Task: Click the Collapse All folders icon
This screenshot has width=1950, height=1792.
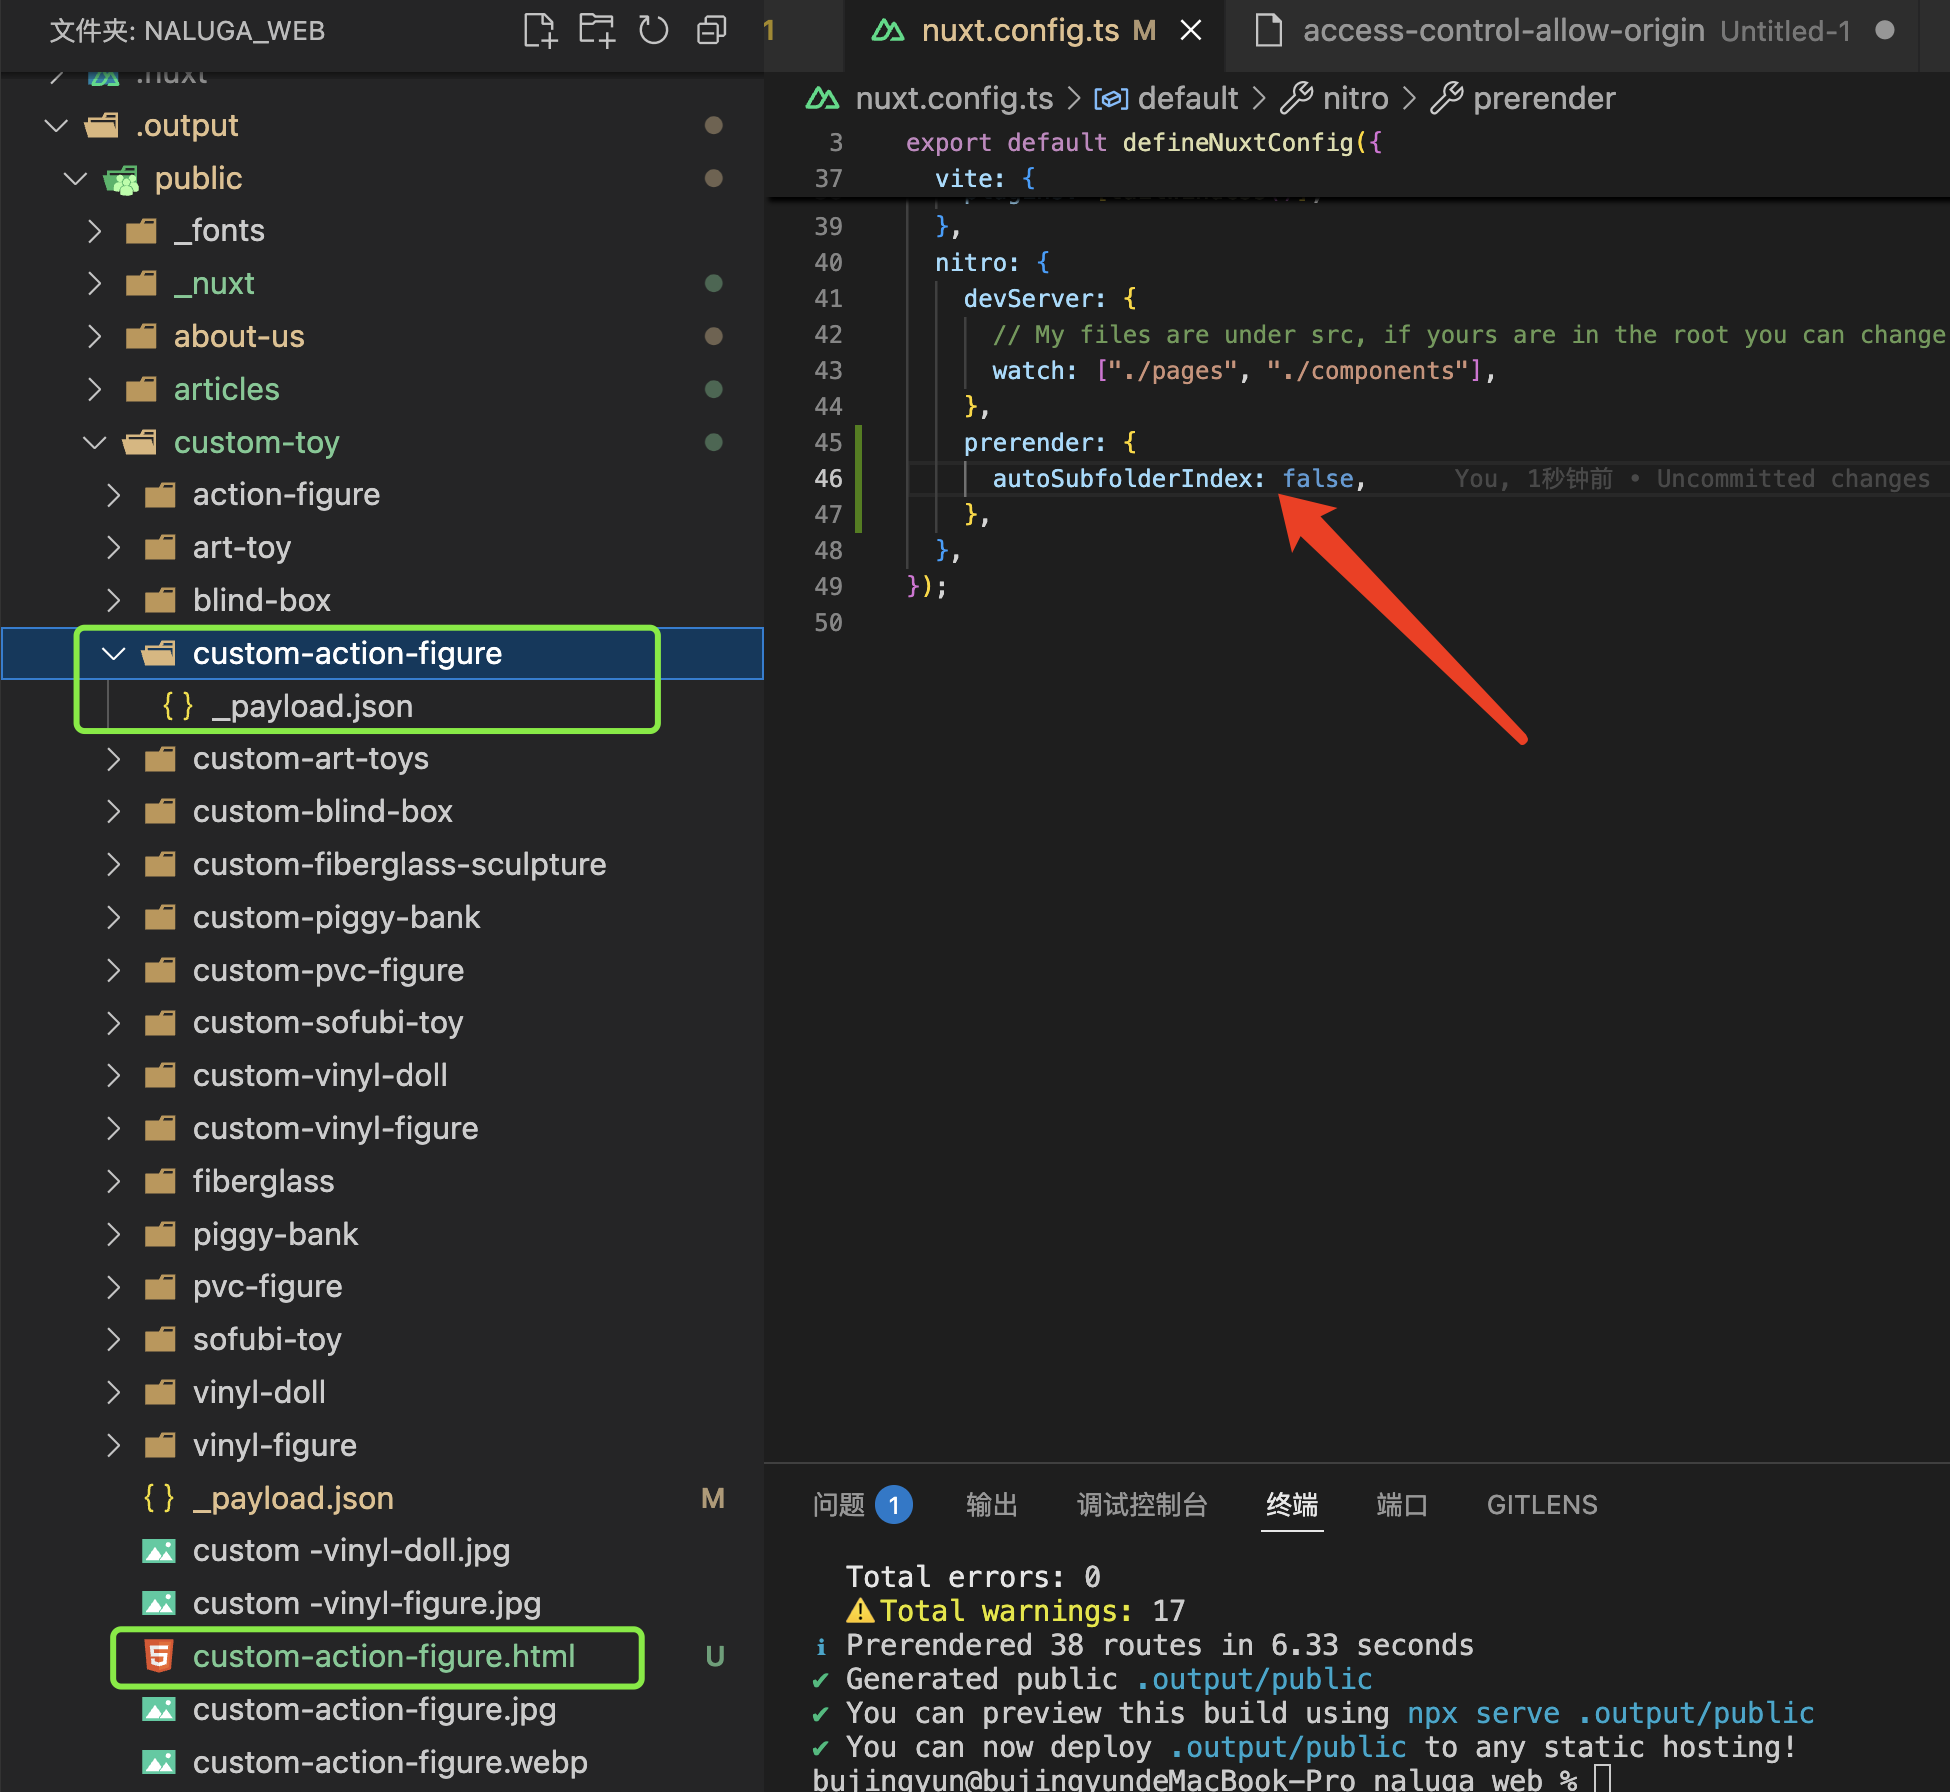Action: (711, 31)
